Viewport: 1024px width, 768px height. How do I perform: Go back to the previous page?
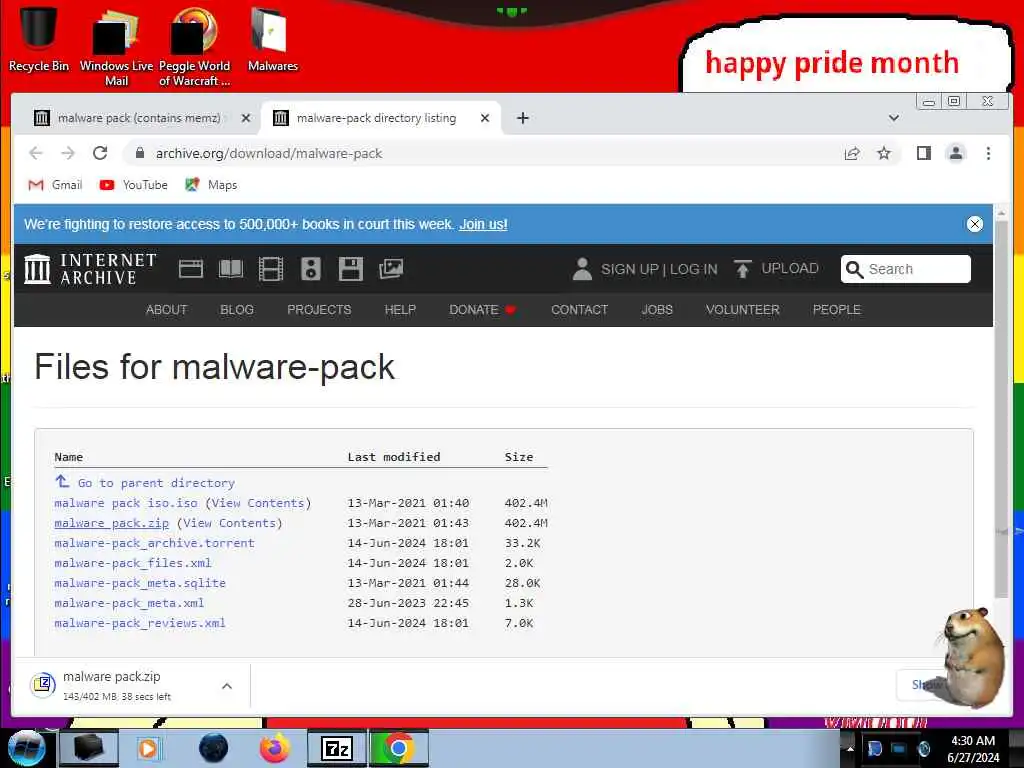pos(36,153)
